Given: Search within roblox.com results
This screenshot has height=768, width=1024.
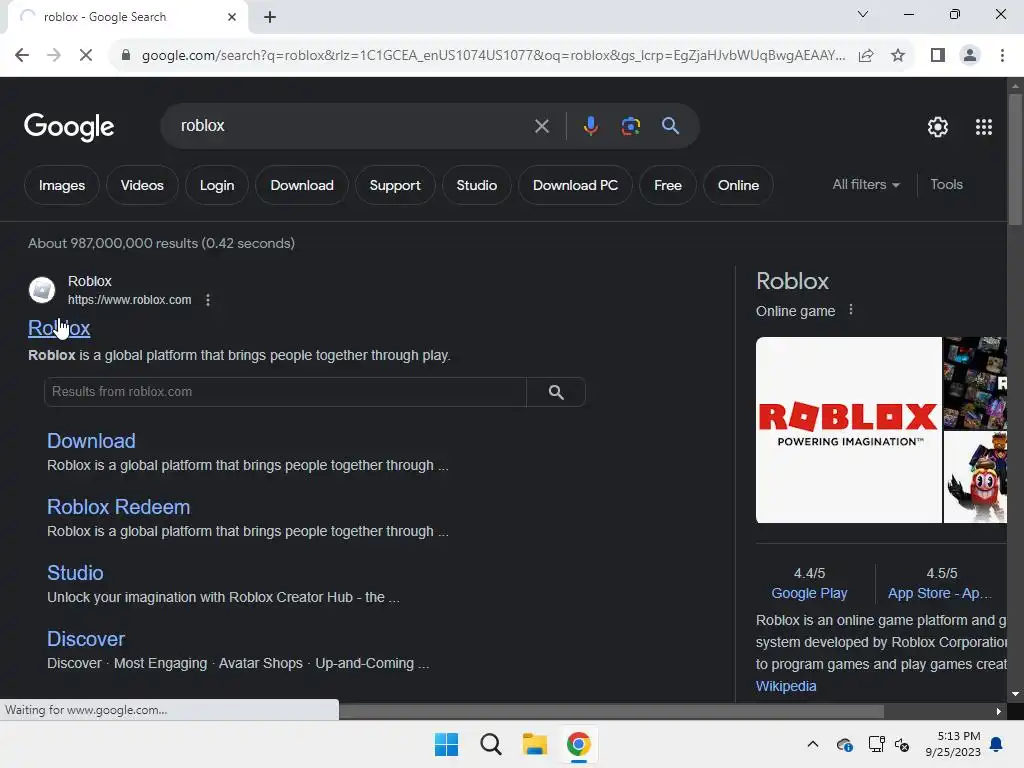Looking at the screenshot, I should coord(556,392).
